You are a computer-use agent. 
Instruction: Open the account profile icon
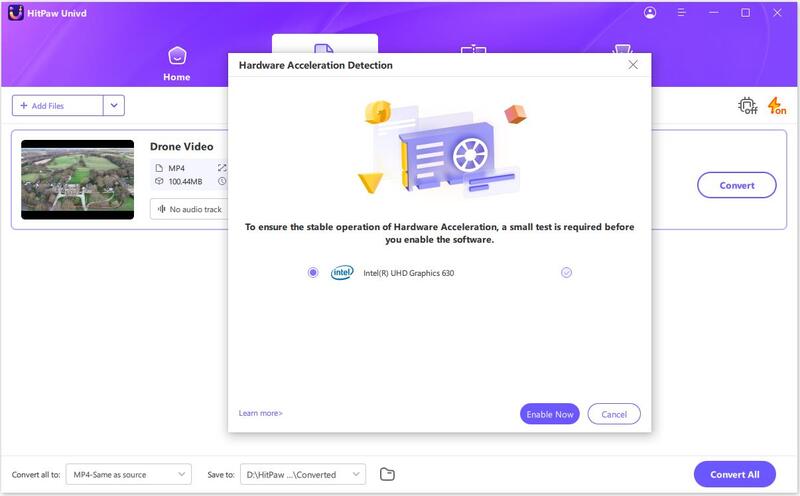pyautogui.click(x=649, y=13)
